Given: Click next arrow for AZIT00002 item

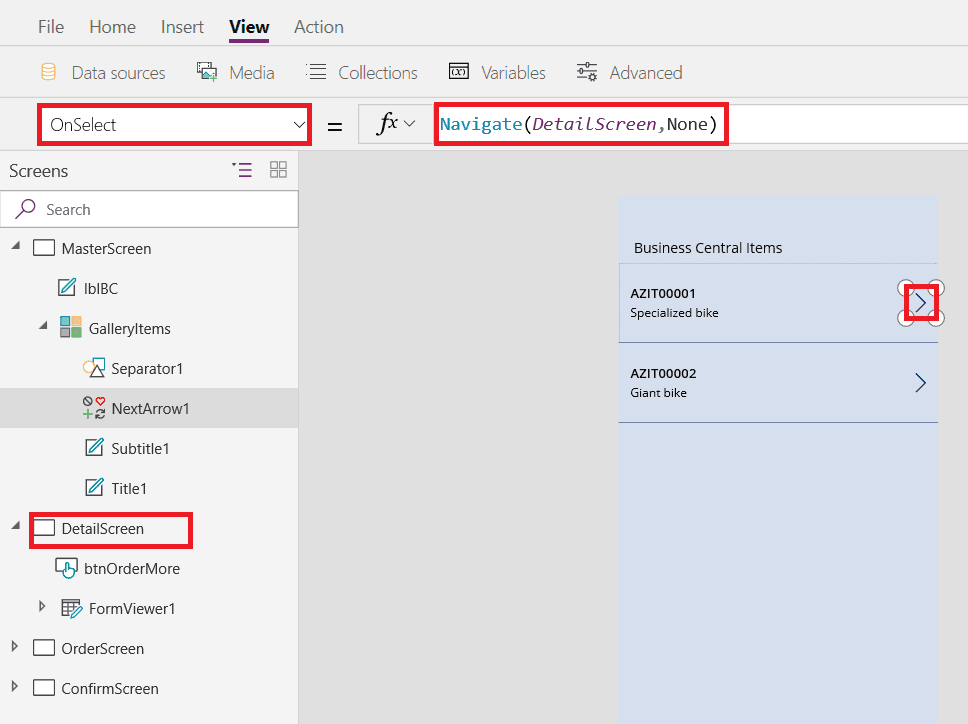Looking at the screenshot, I should [x=920, y=383].
